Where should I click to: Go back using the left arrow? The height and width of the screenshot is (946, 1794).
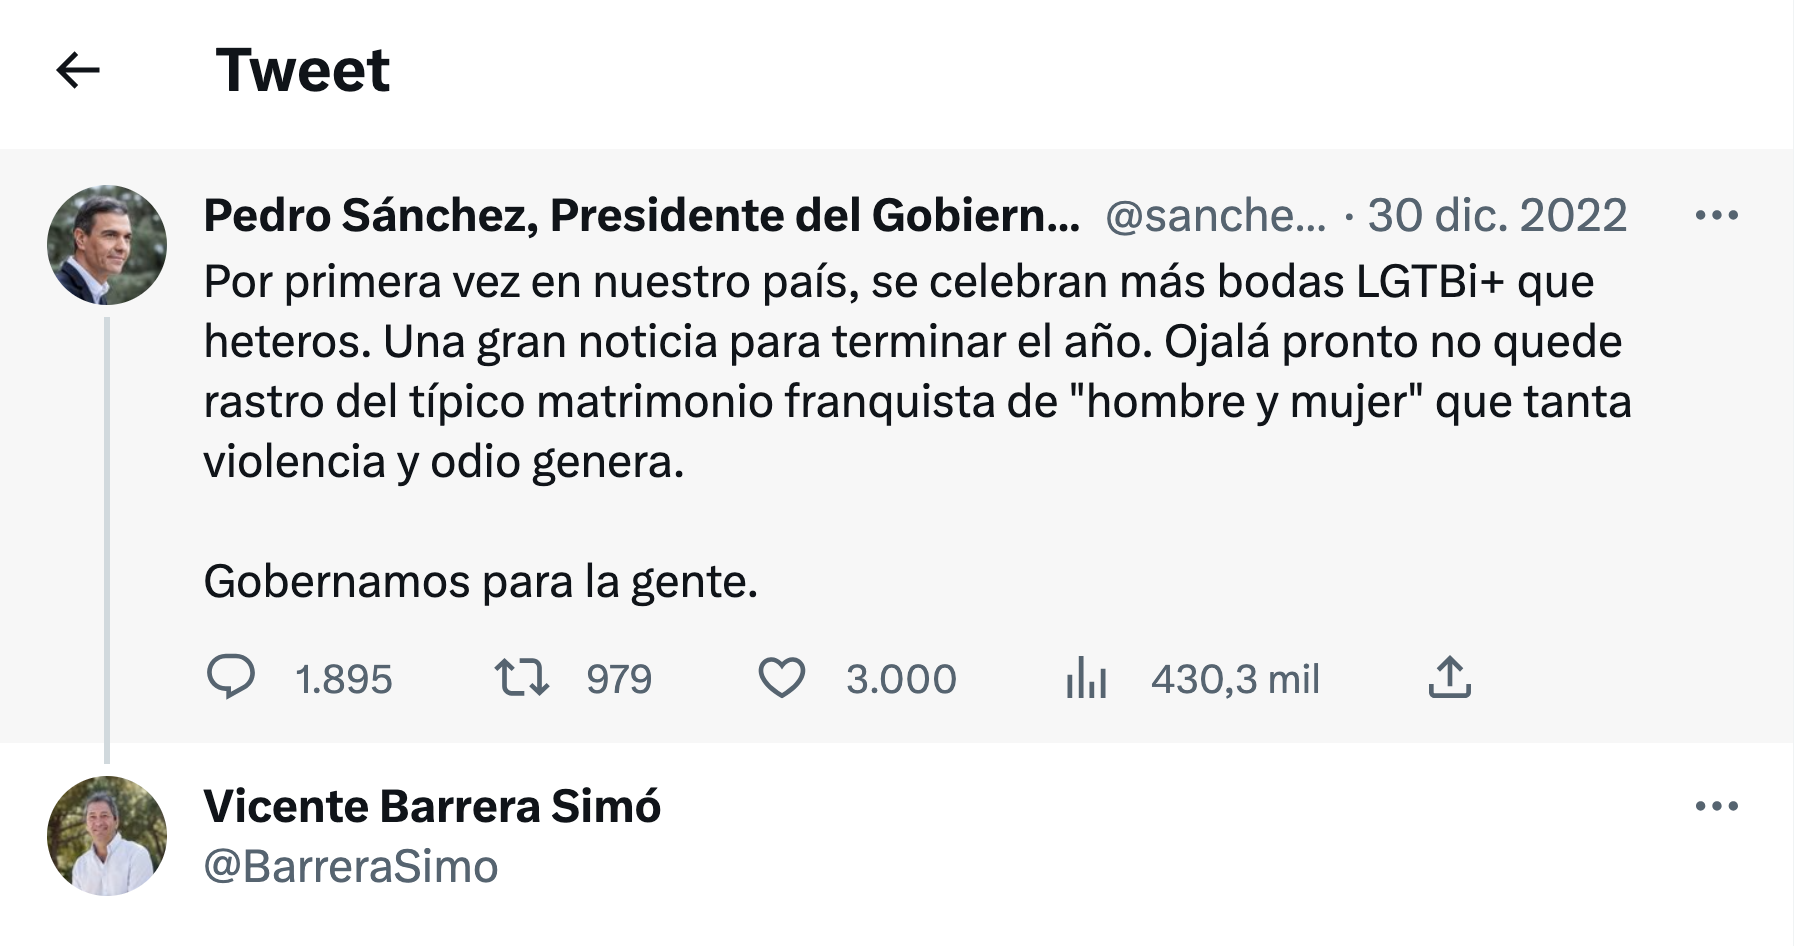[x=78, y=70]
